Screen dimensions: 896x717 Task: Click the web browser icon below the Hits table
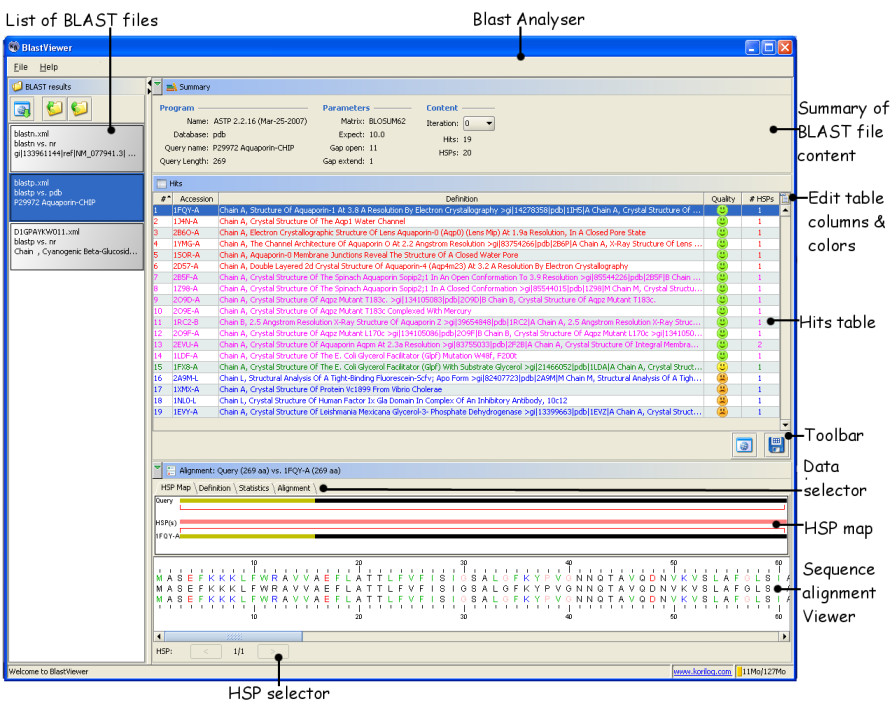point(744,445)
